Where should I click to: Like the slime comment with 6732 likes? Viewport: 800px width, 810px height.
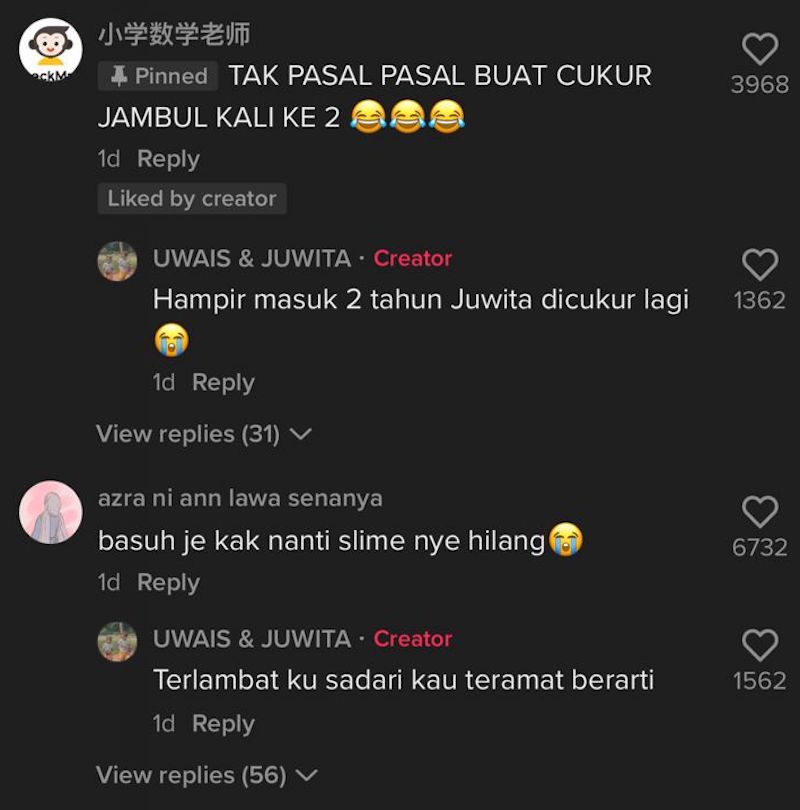click(x=760, y=511)
